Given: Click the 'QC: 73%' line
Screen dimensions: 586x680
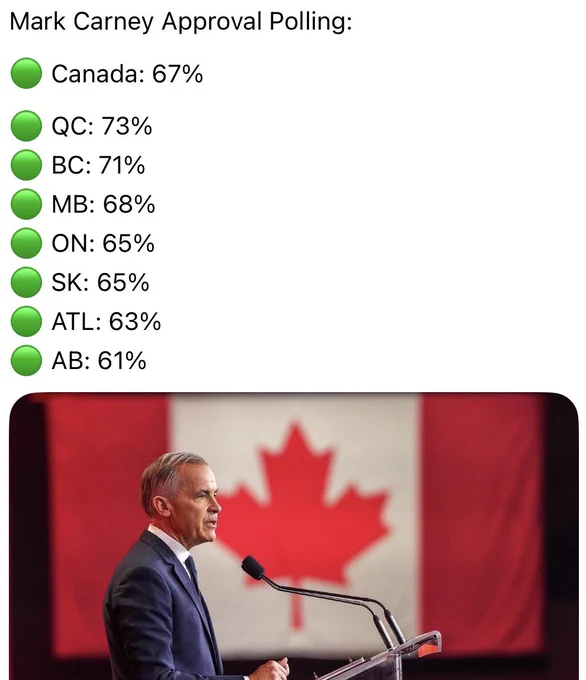Looking at the screenshot, I should (102, 126).
